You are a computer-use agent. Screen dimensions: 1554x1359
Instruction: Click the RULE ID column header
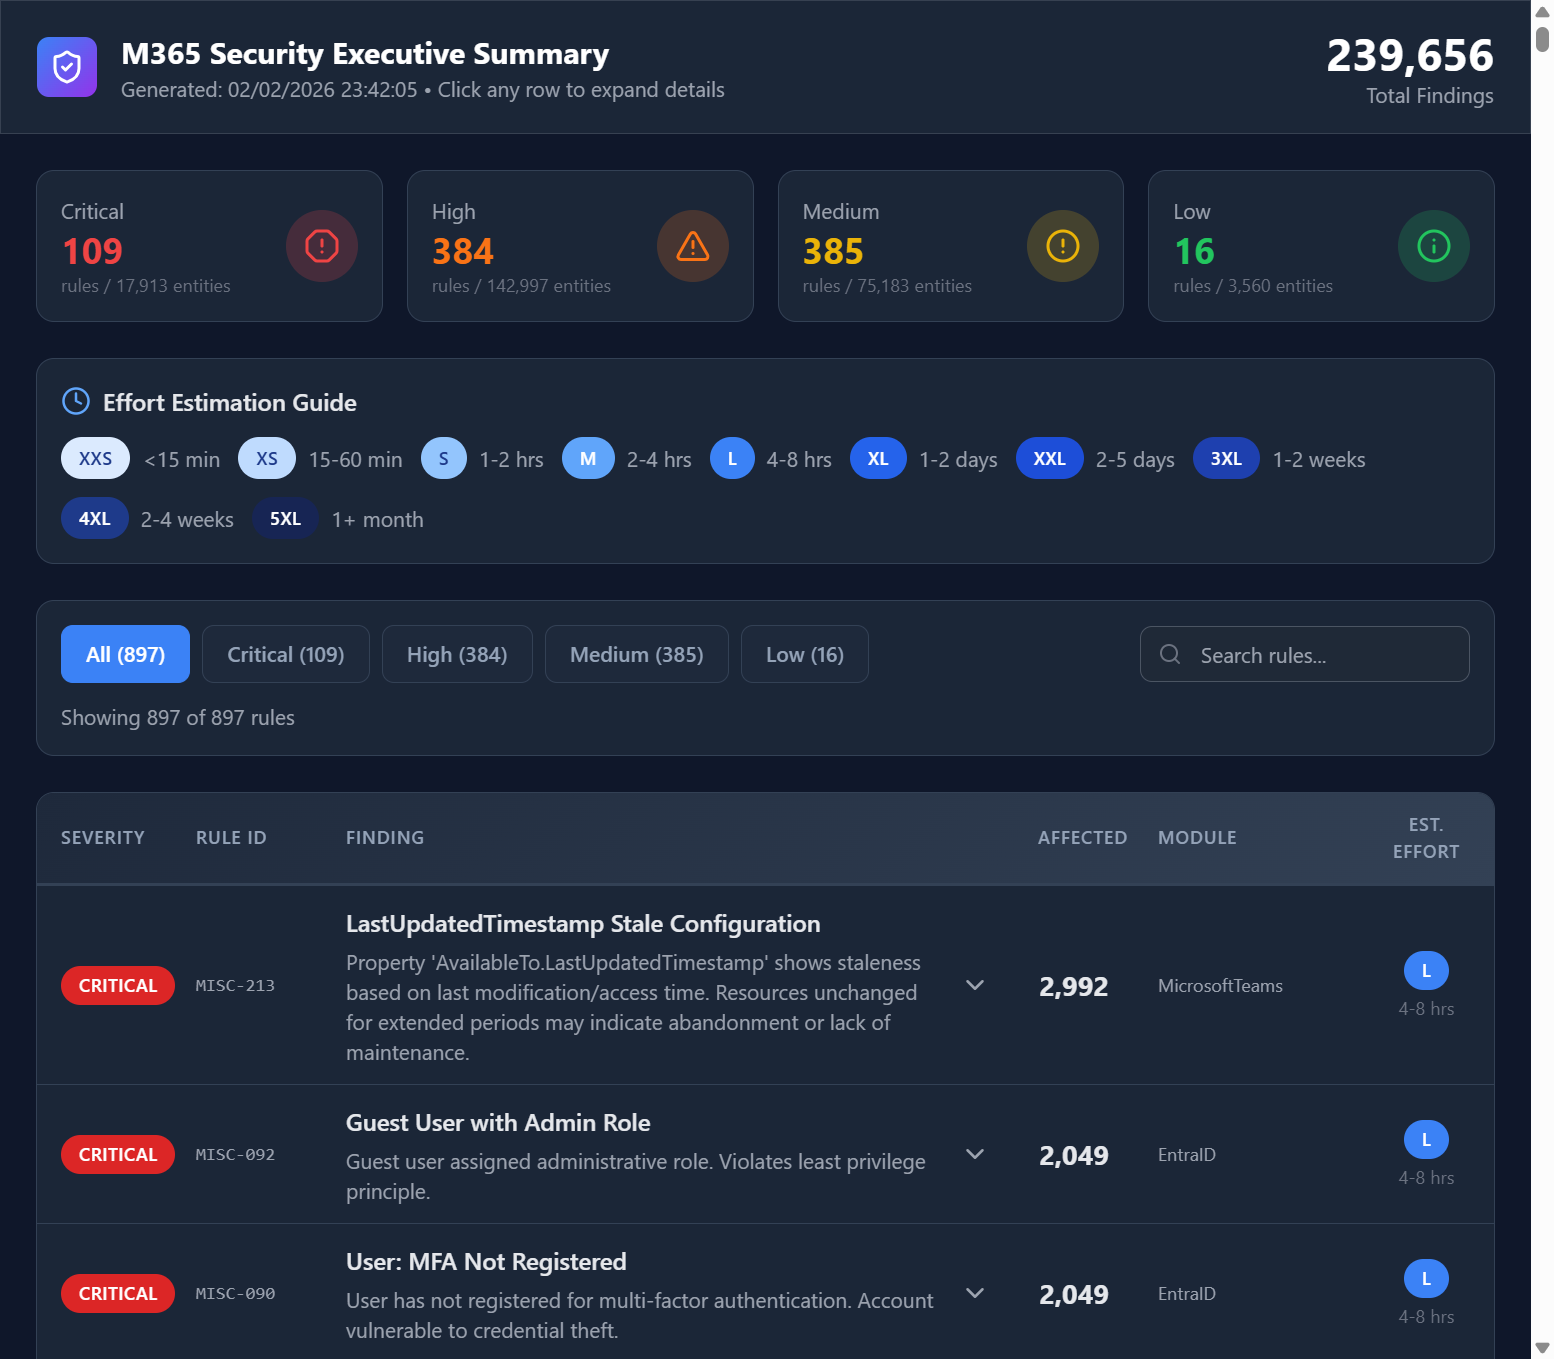(x=231, y=838)
